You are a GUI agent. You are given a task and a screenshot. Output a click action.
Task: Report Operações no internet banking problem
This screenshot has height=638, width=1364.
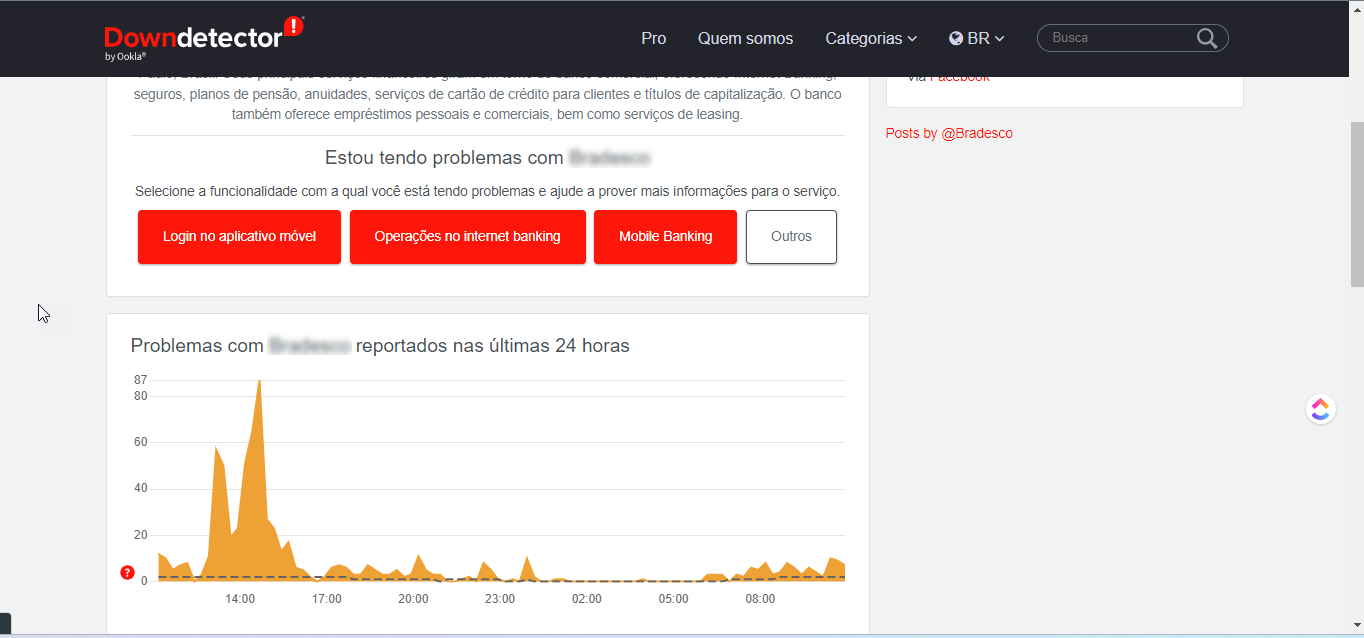click(x=467, y=237)
